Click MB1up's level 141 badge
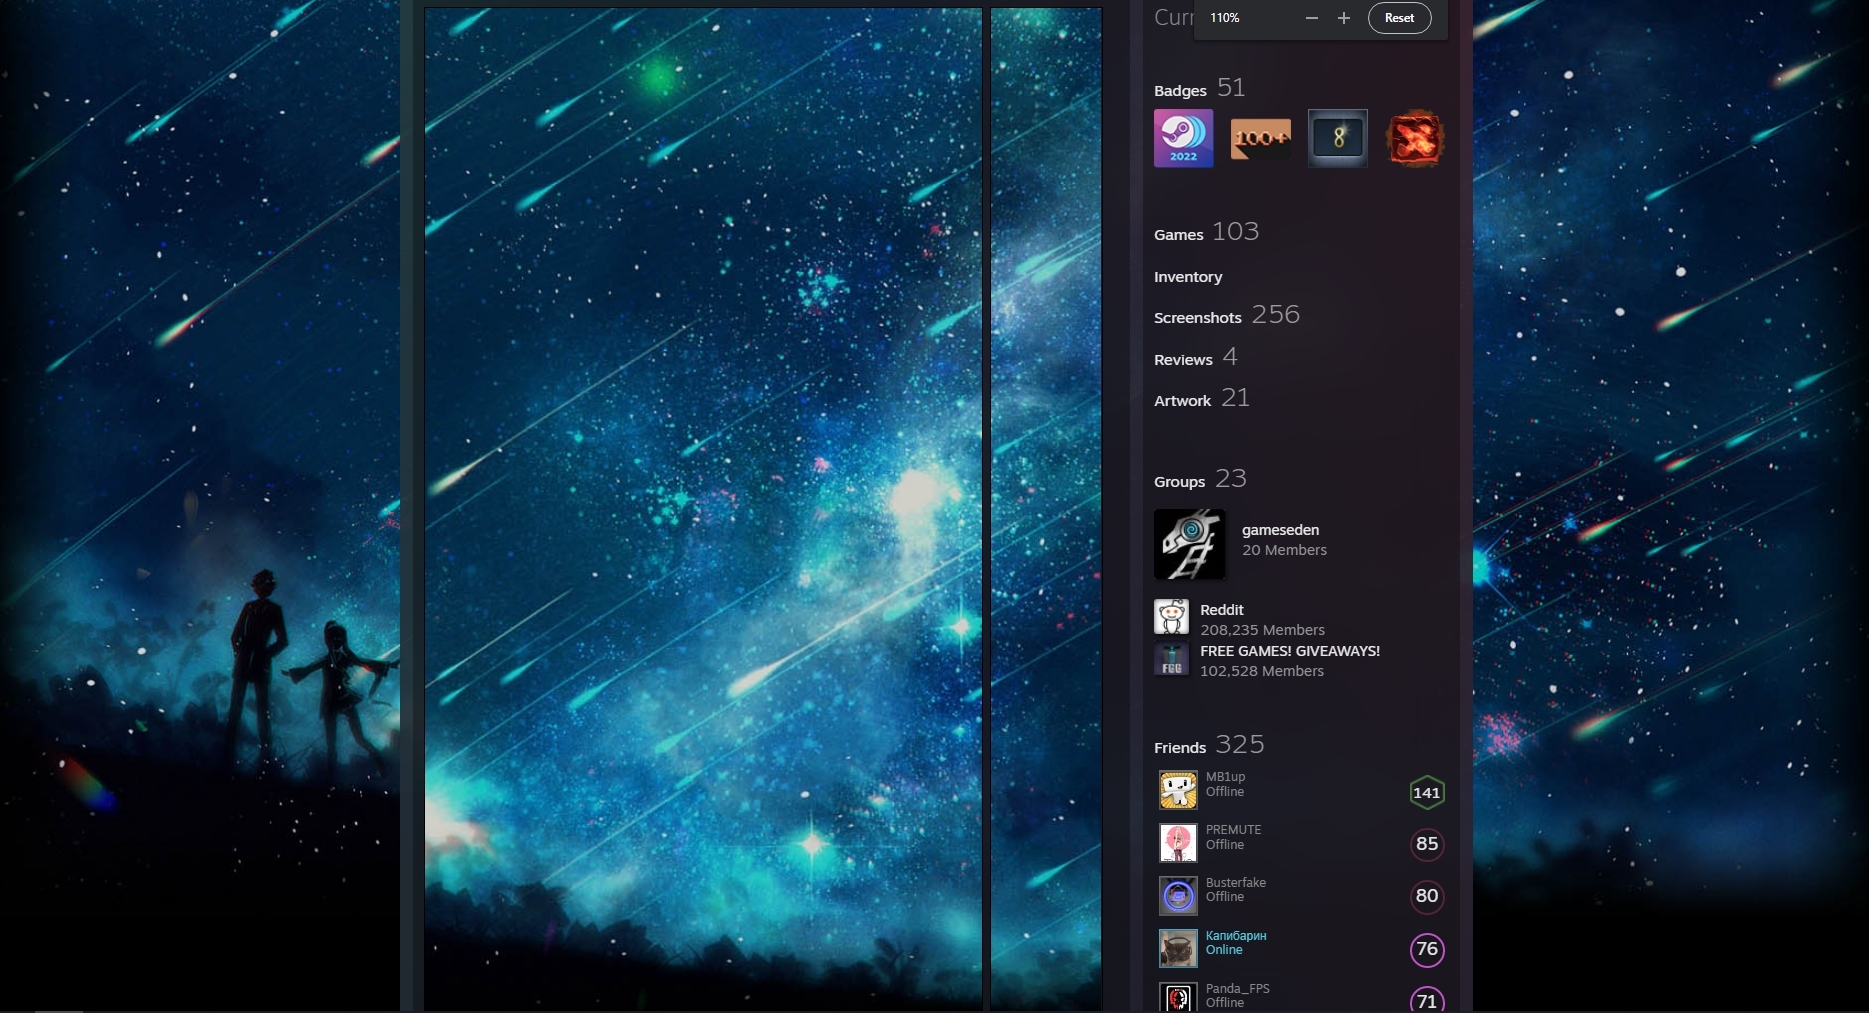Image resolution: width=1869 pixels, height=1013 pixels. 1427,792
